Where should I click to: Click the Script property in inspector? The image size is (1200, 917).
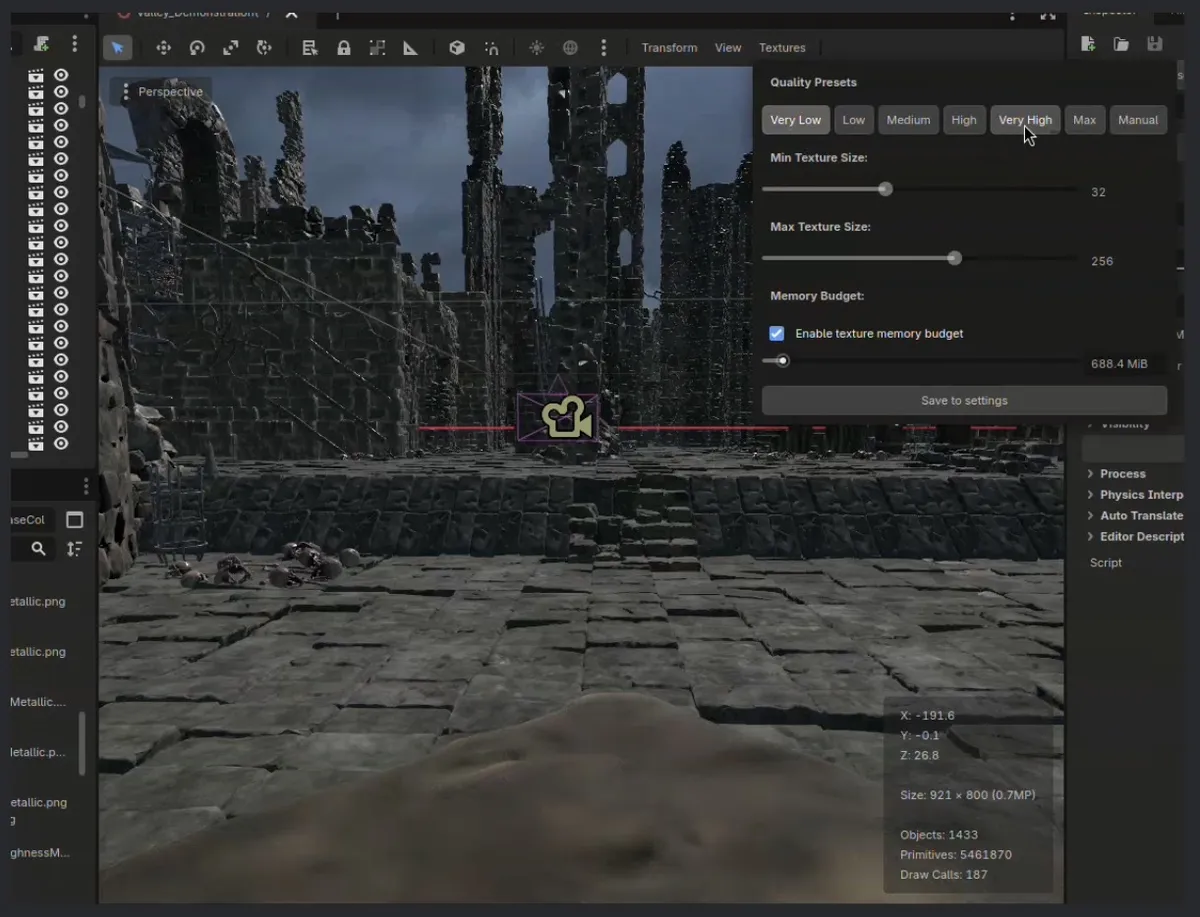click(x=1106, y=563)
